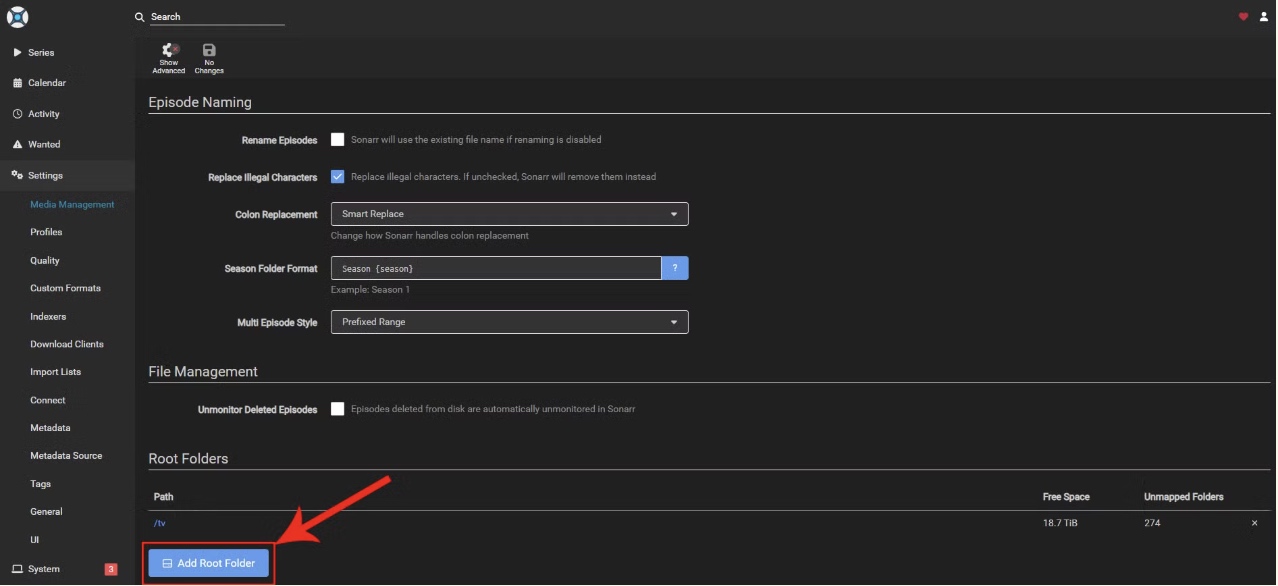This screenshot has height=586, width=1278.
Task: Expand the Colon Replacement dropdown
Action: click(x=510, y=214)
